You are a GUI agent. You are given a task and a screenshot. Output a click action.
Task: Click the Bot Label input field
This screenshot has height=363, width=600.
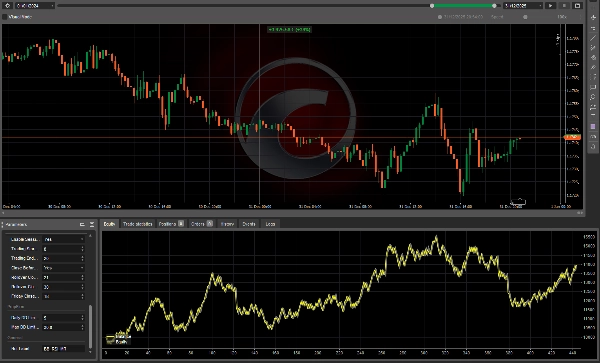coord(64,348)
